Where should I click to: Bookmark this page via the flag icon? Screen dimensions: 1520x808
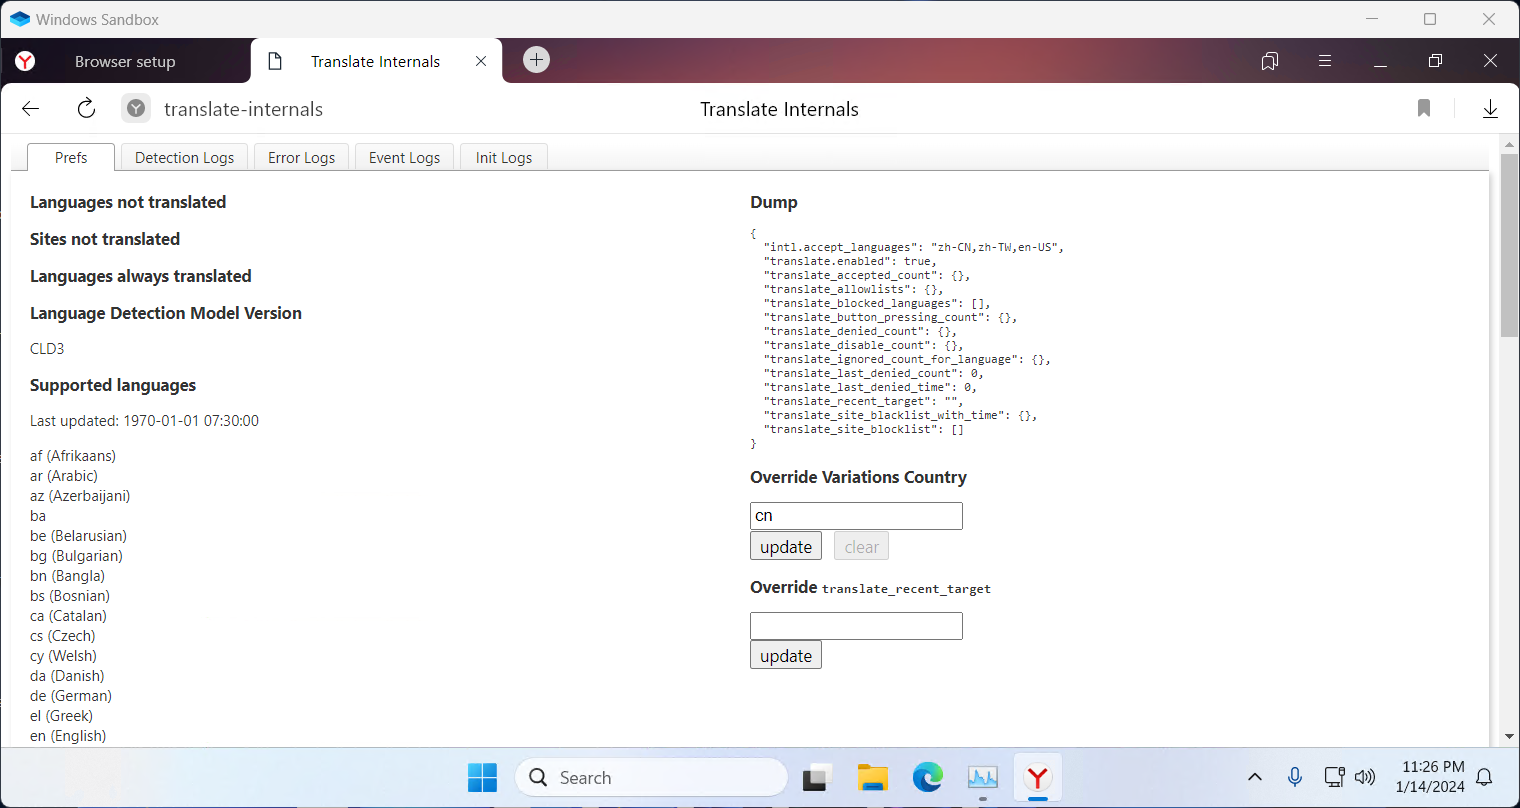(1423, 108)
